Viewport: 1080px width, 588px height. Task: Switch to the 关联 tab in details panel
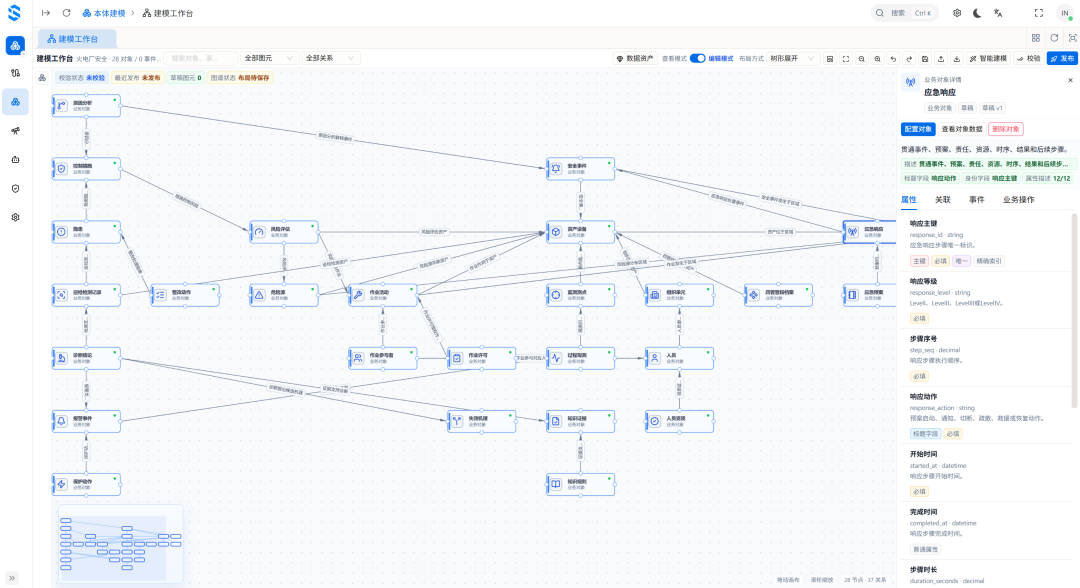(942, 200)
